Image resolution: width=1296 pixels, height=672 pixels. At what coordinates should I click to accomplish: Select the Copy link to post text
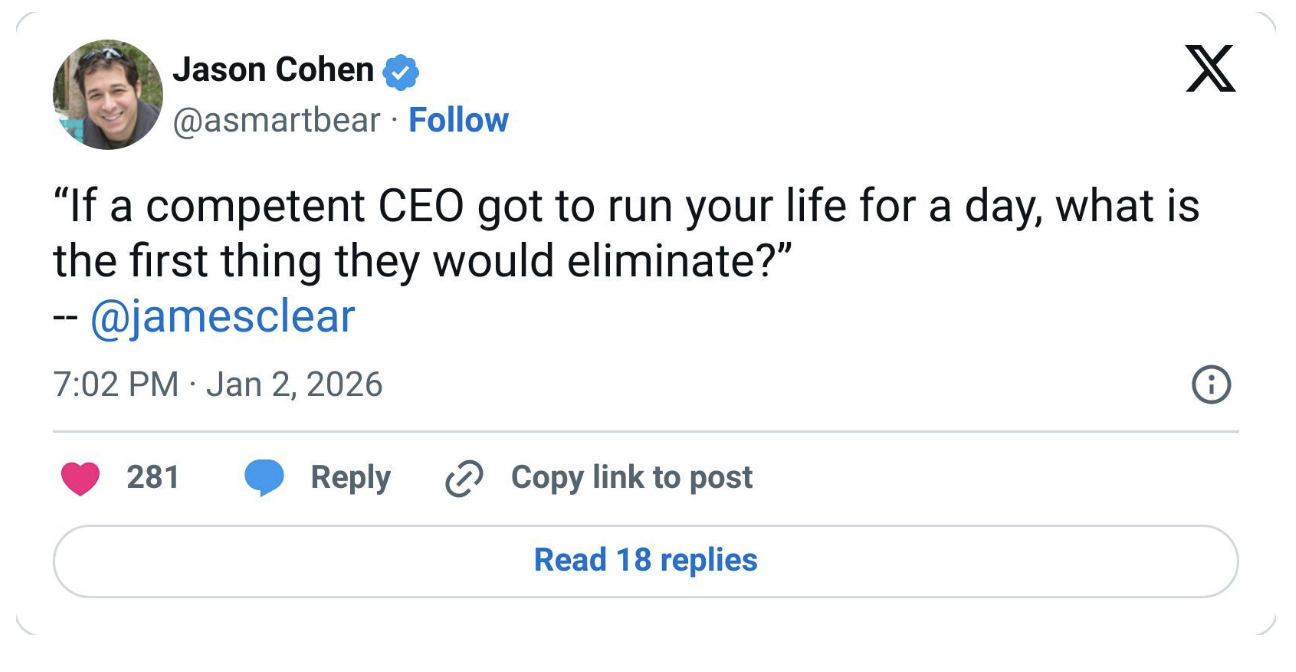coord(631,477)
